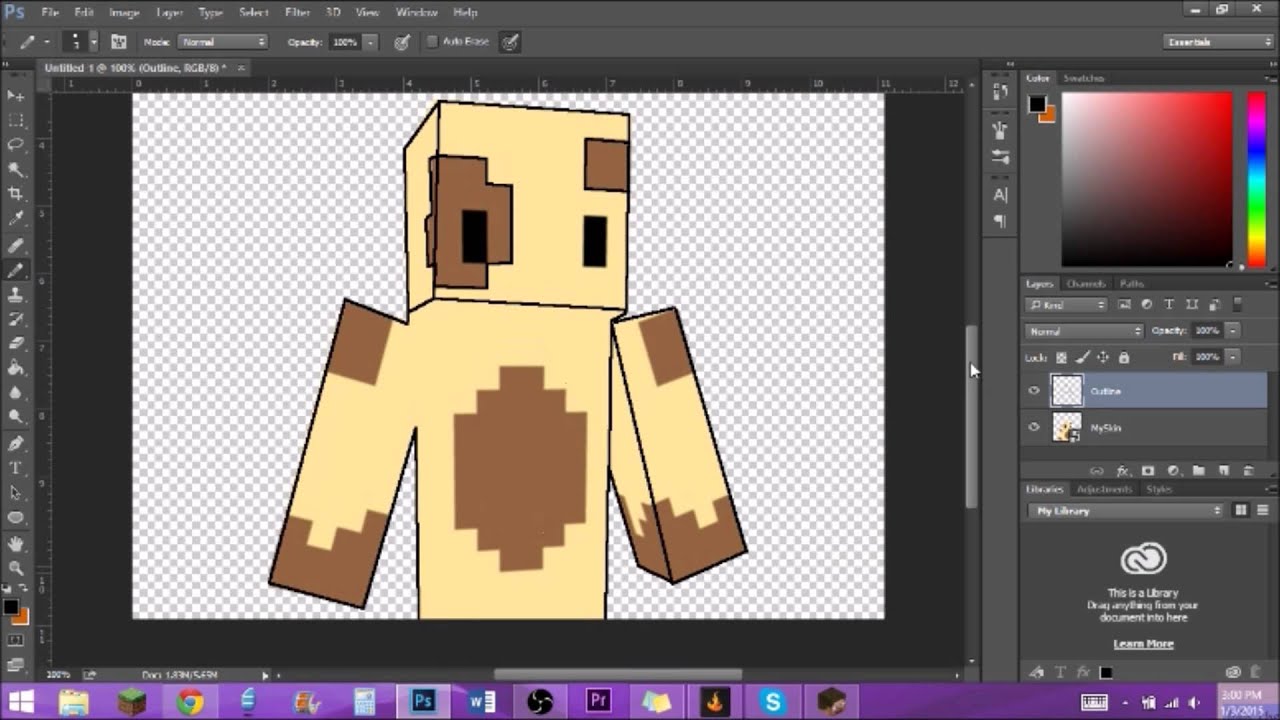Open the layer Opacity slider arrow
The height and width of the screenshot is (720, 1280).
(1234, 331)
